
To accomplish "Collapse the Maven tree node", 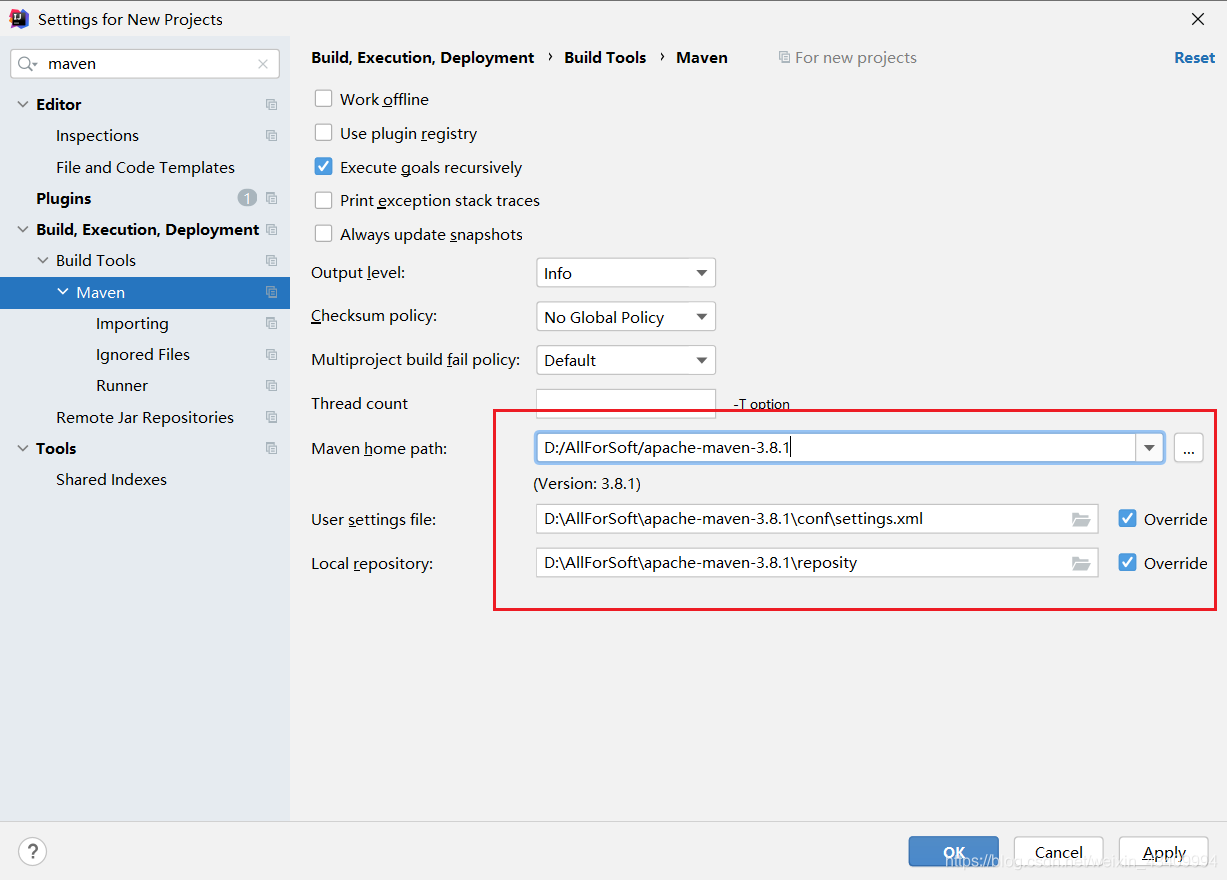I will coord(63,292).
